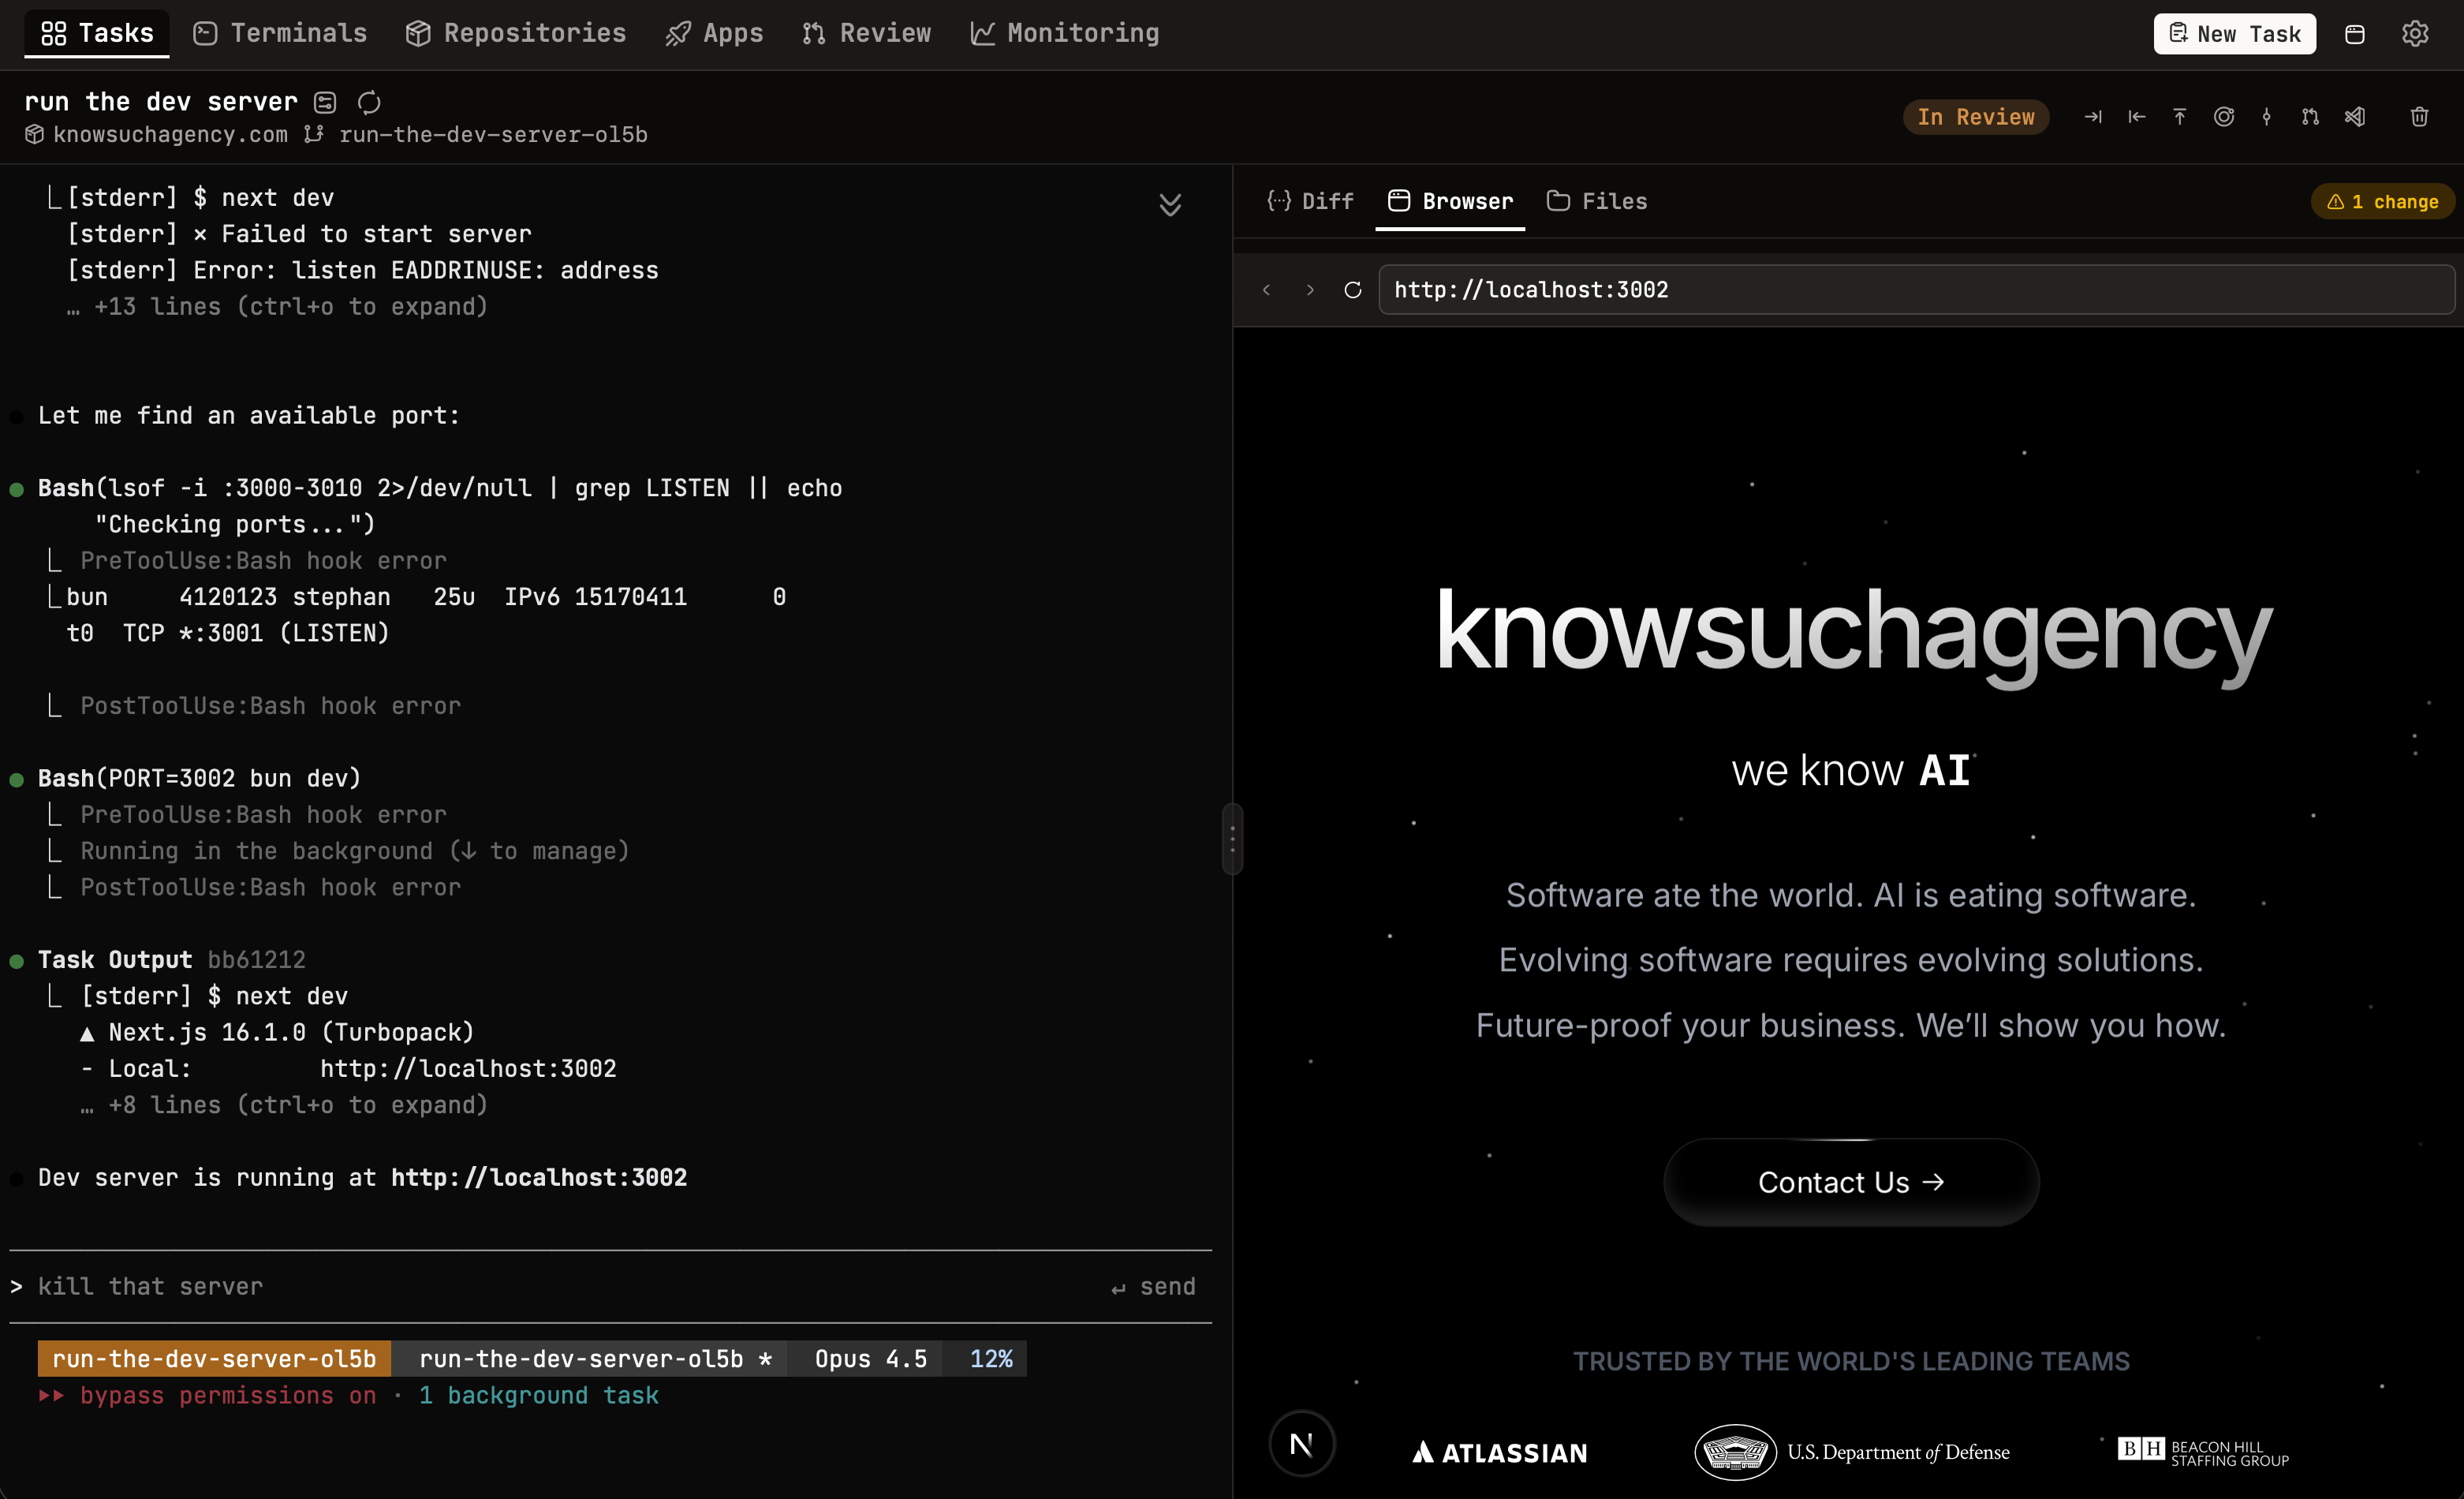The image size is (2464, 1499).
Task: Click the 'Local: http://localhost:3002' output line
Action: pos(348,1068)
